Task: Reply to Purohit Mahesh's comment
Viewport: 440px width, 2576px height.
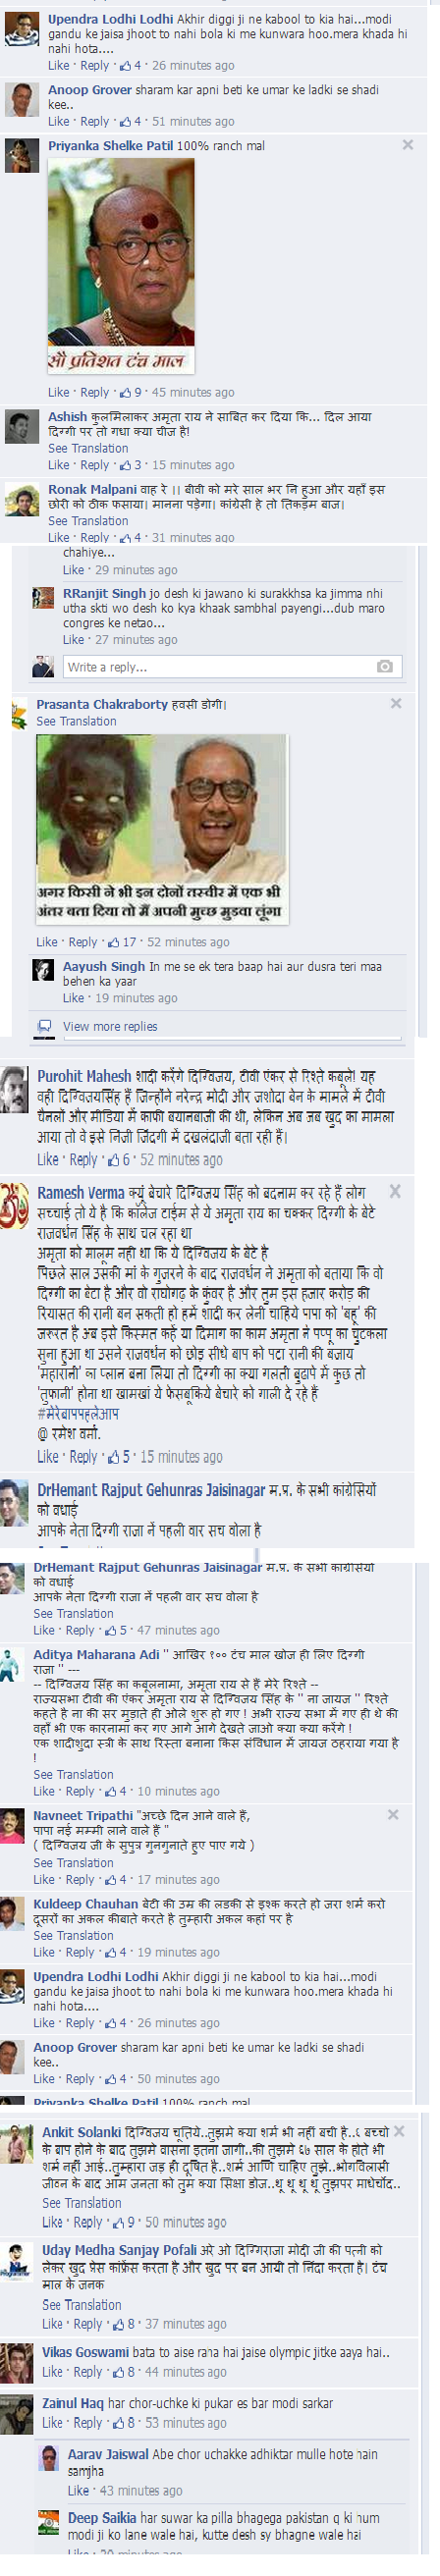Action: [x=83, y=1160]
